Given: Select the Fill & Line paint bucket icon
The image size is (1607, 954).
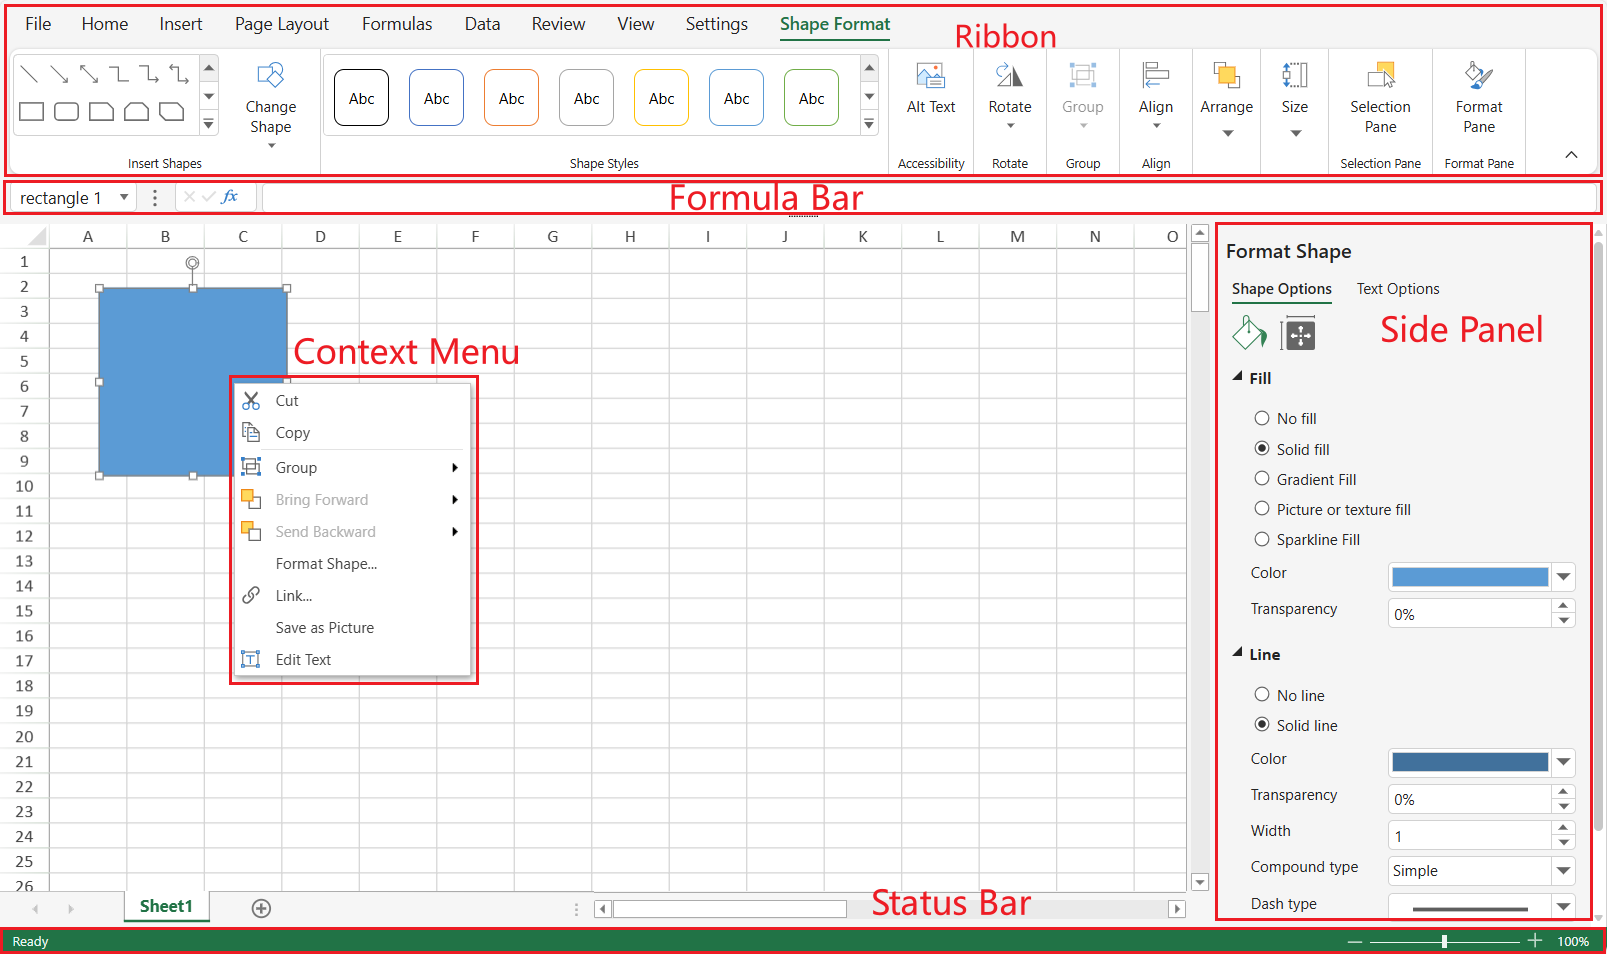Looking at the screenshot, I should pos(1249,333).
